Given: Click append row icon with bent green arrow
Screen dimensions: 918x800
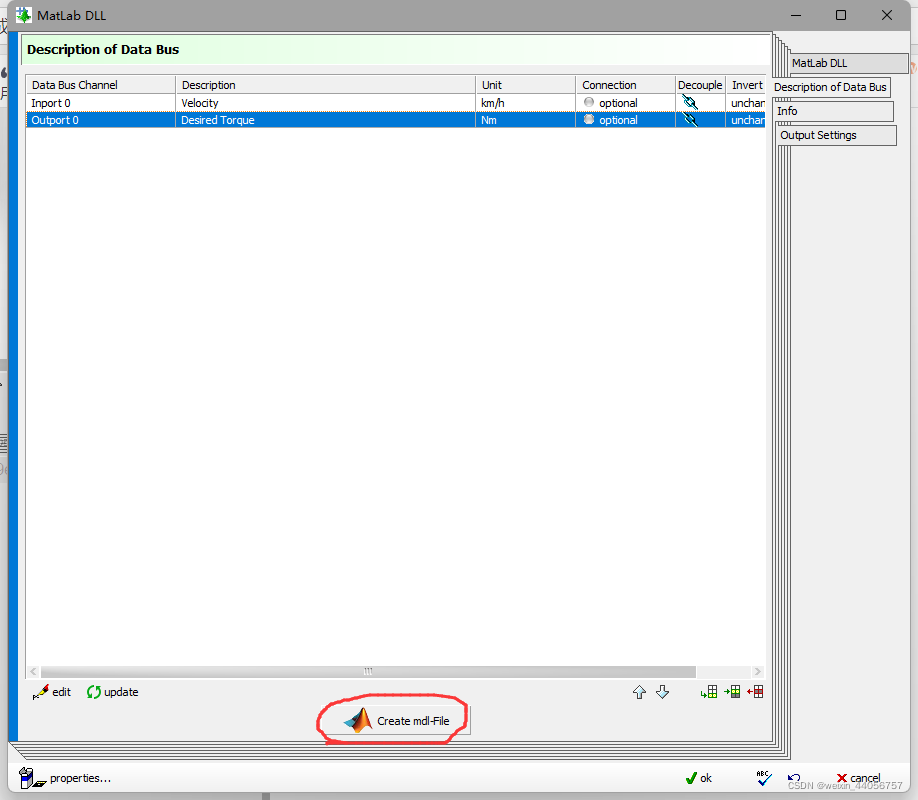Looking at the screenshot, I should tap(709, 692).
